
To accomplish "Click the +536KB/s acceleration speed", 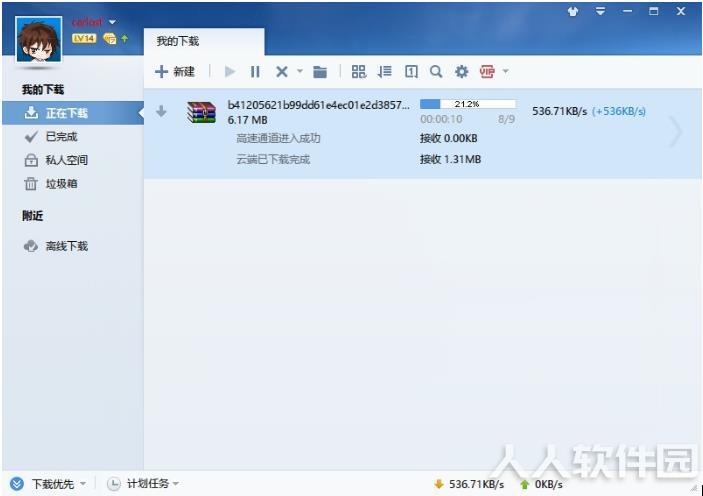I will point(619,111).
